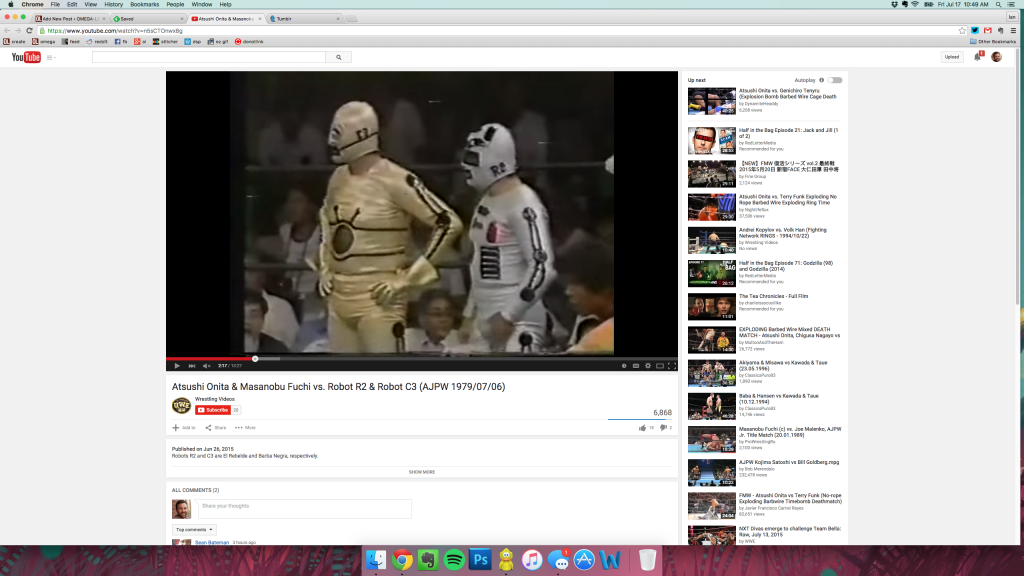Open a new browser tab
Image resolution: width=1024 pixels, height=576 pixels.
[x=351, y=19]
